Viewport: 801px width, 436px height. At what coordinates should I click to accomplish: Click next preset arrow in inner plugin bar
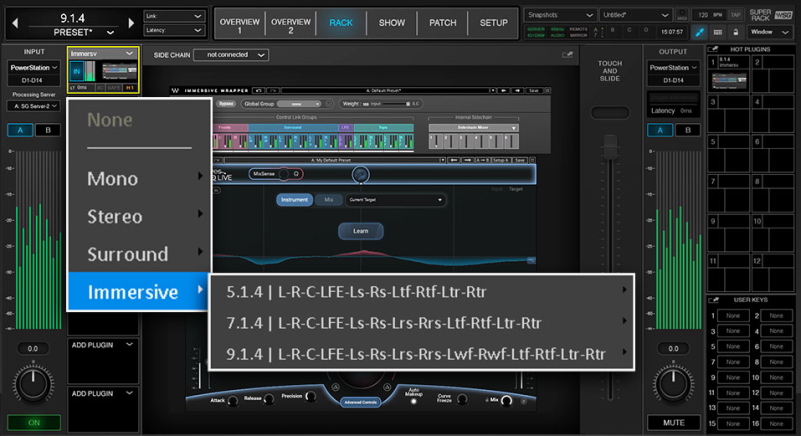(467, 160)
